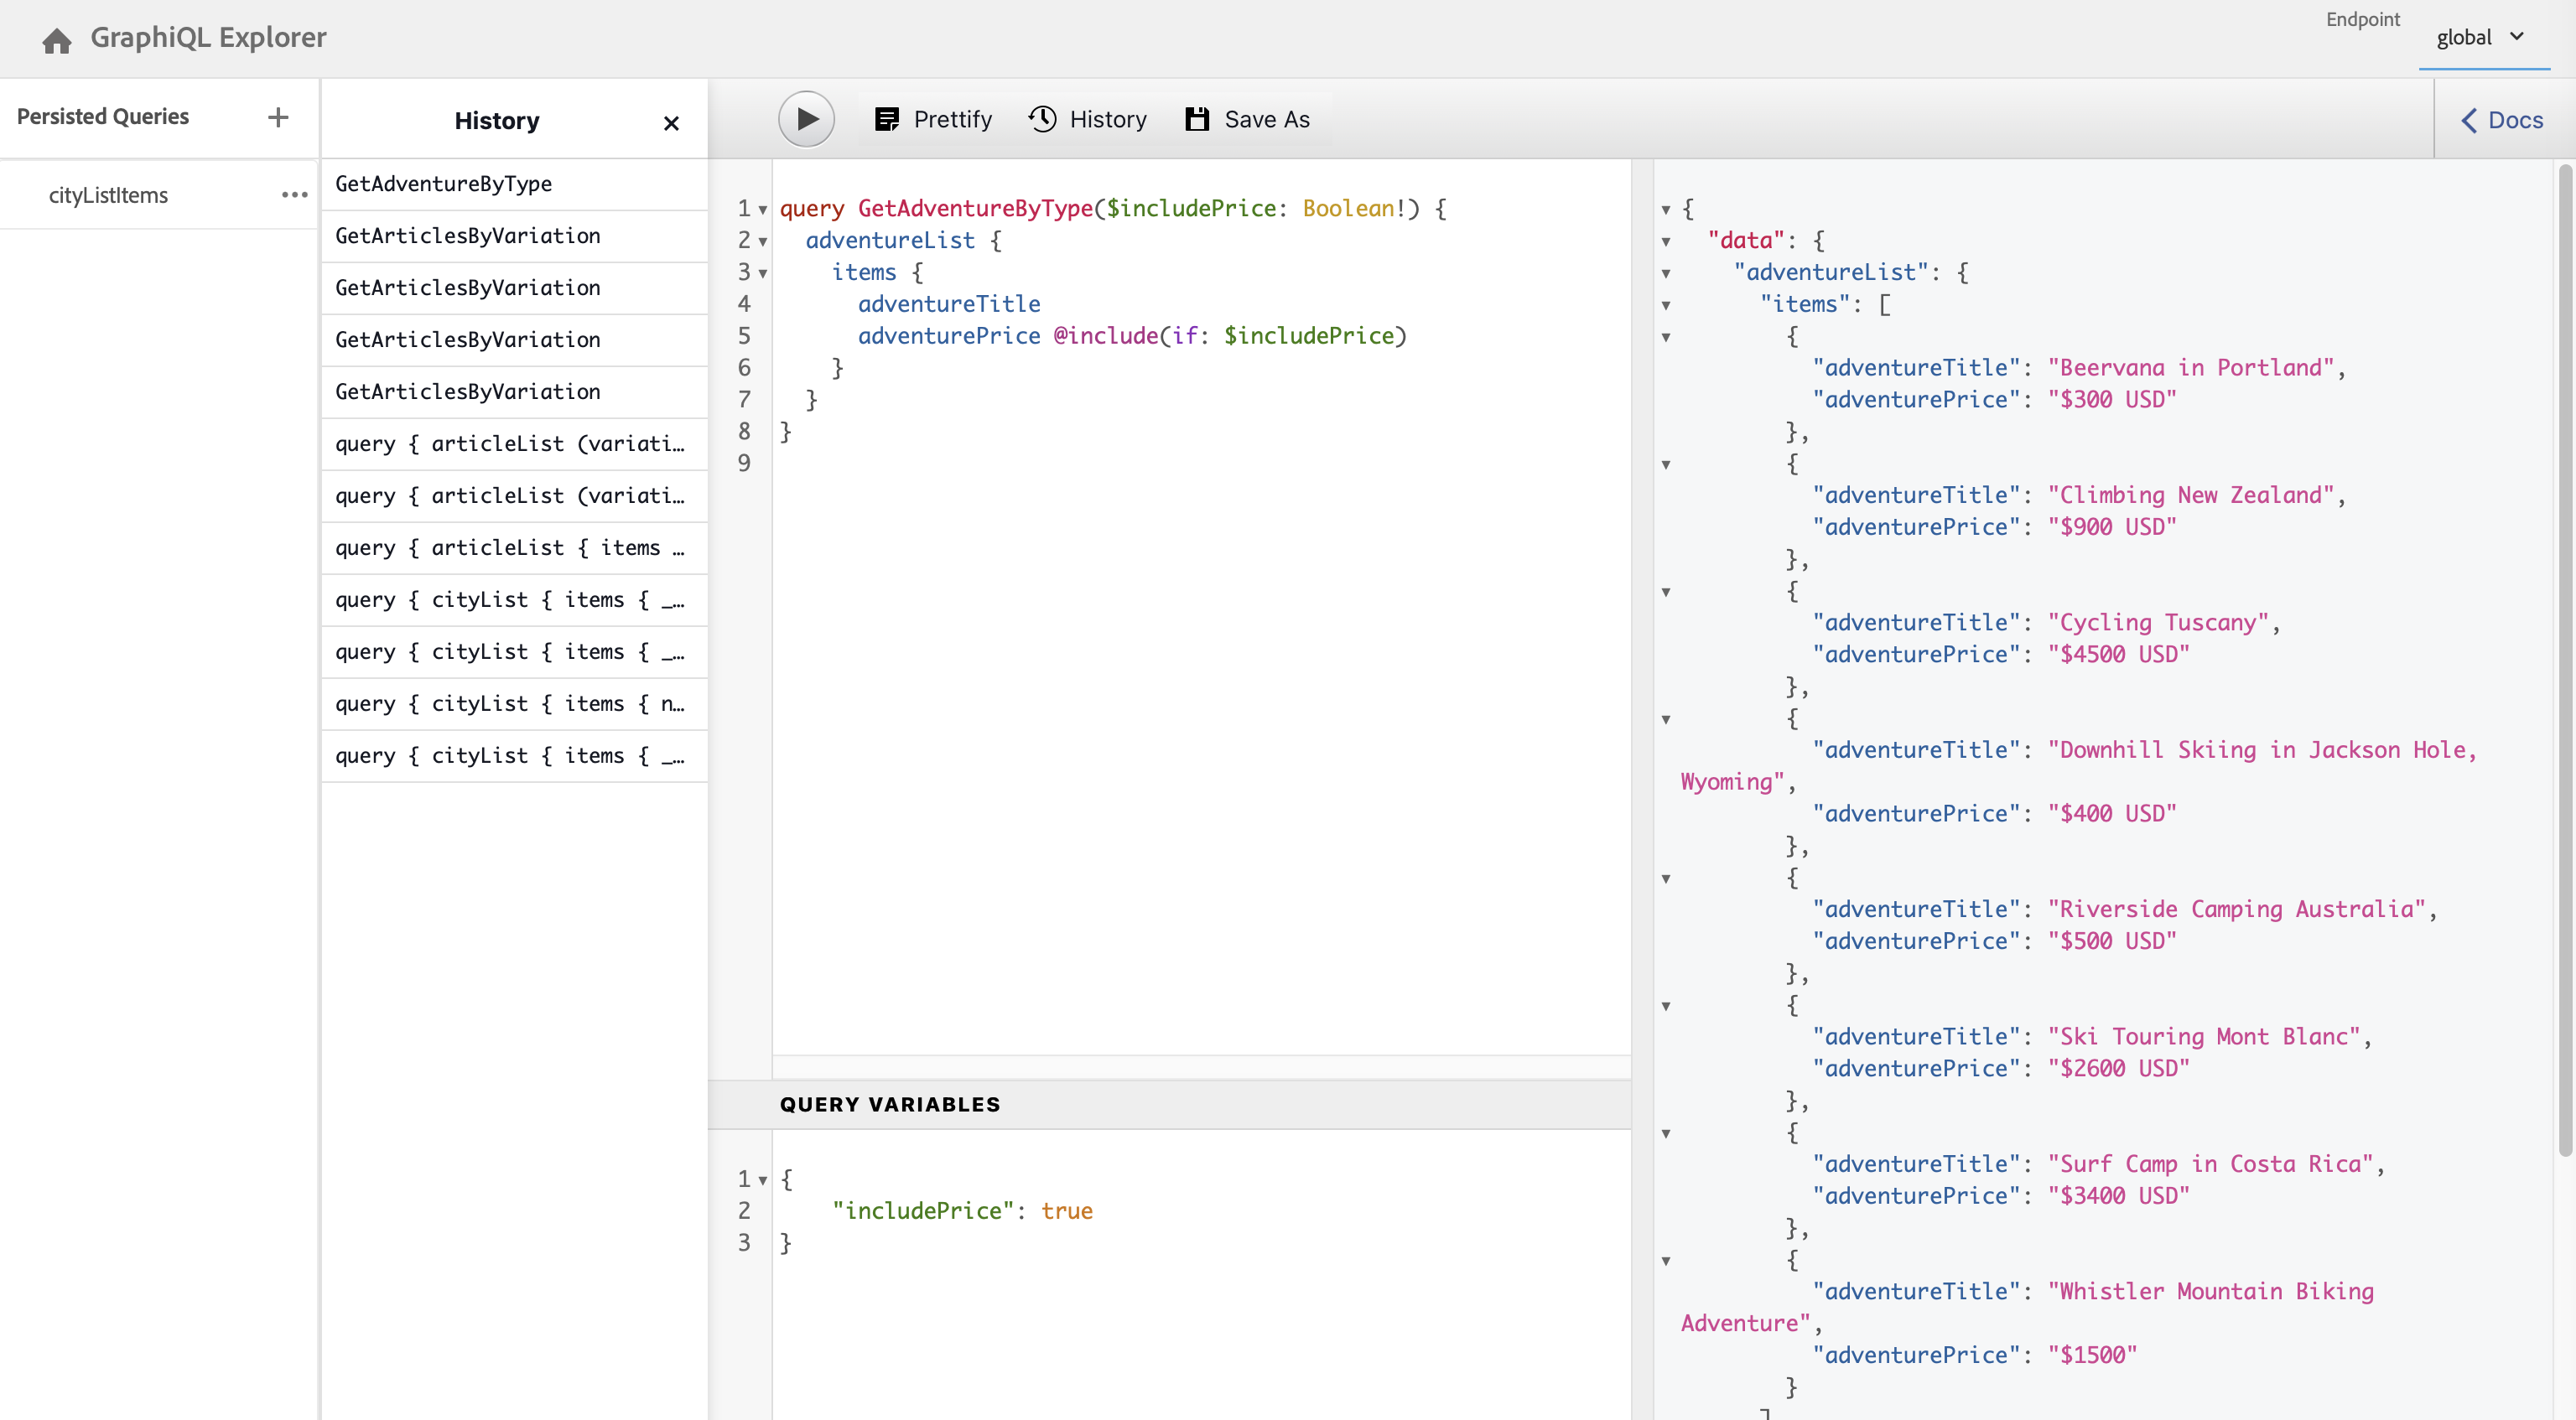Select the GetAdventureByType history entry

pyautogui.click(x=444, y=184)
